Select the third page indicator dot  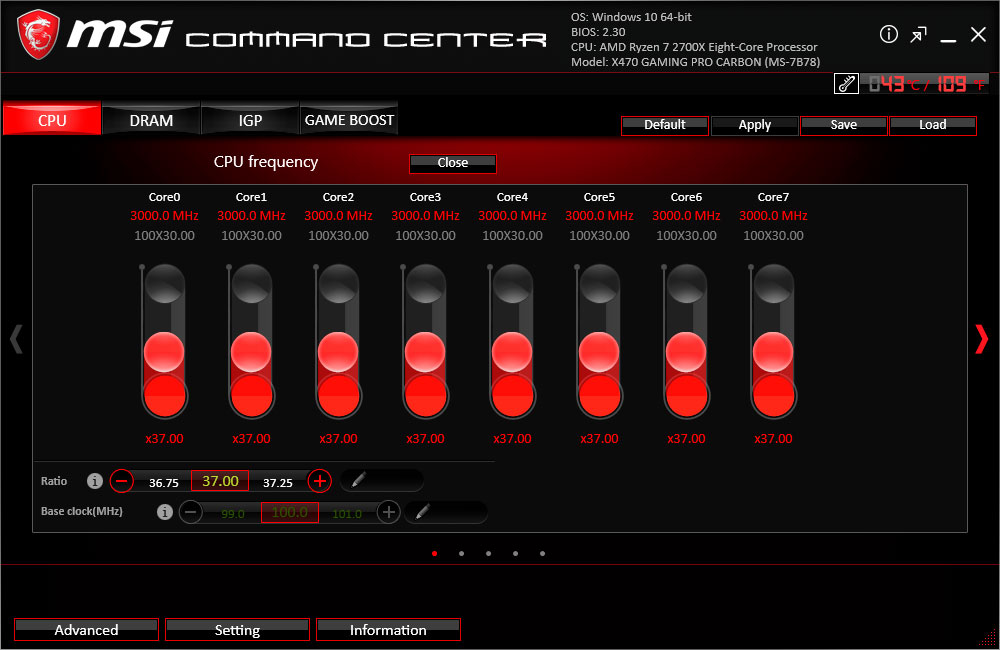click(x=488, y=553)
